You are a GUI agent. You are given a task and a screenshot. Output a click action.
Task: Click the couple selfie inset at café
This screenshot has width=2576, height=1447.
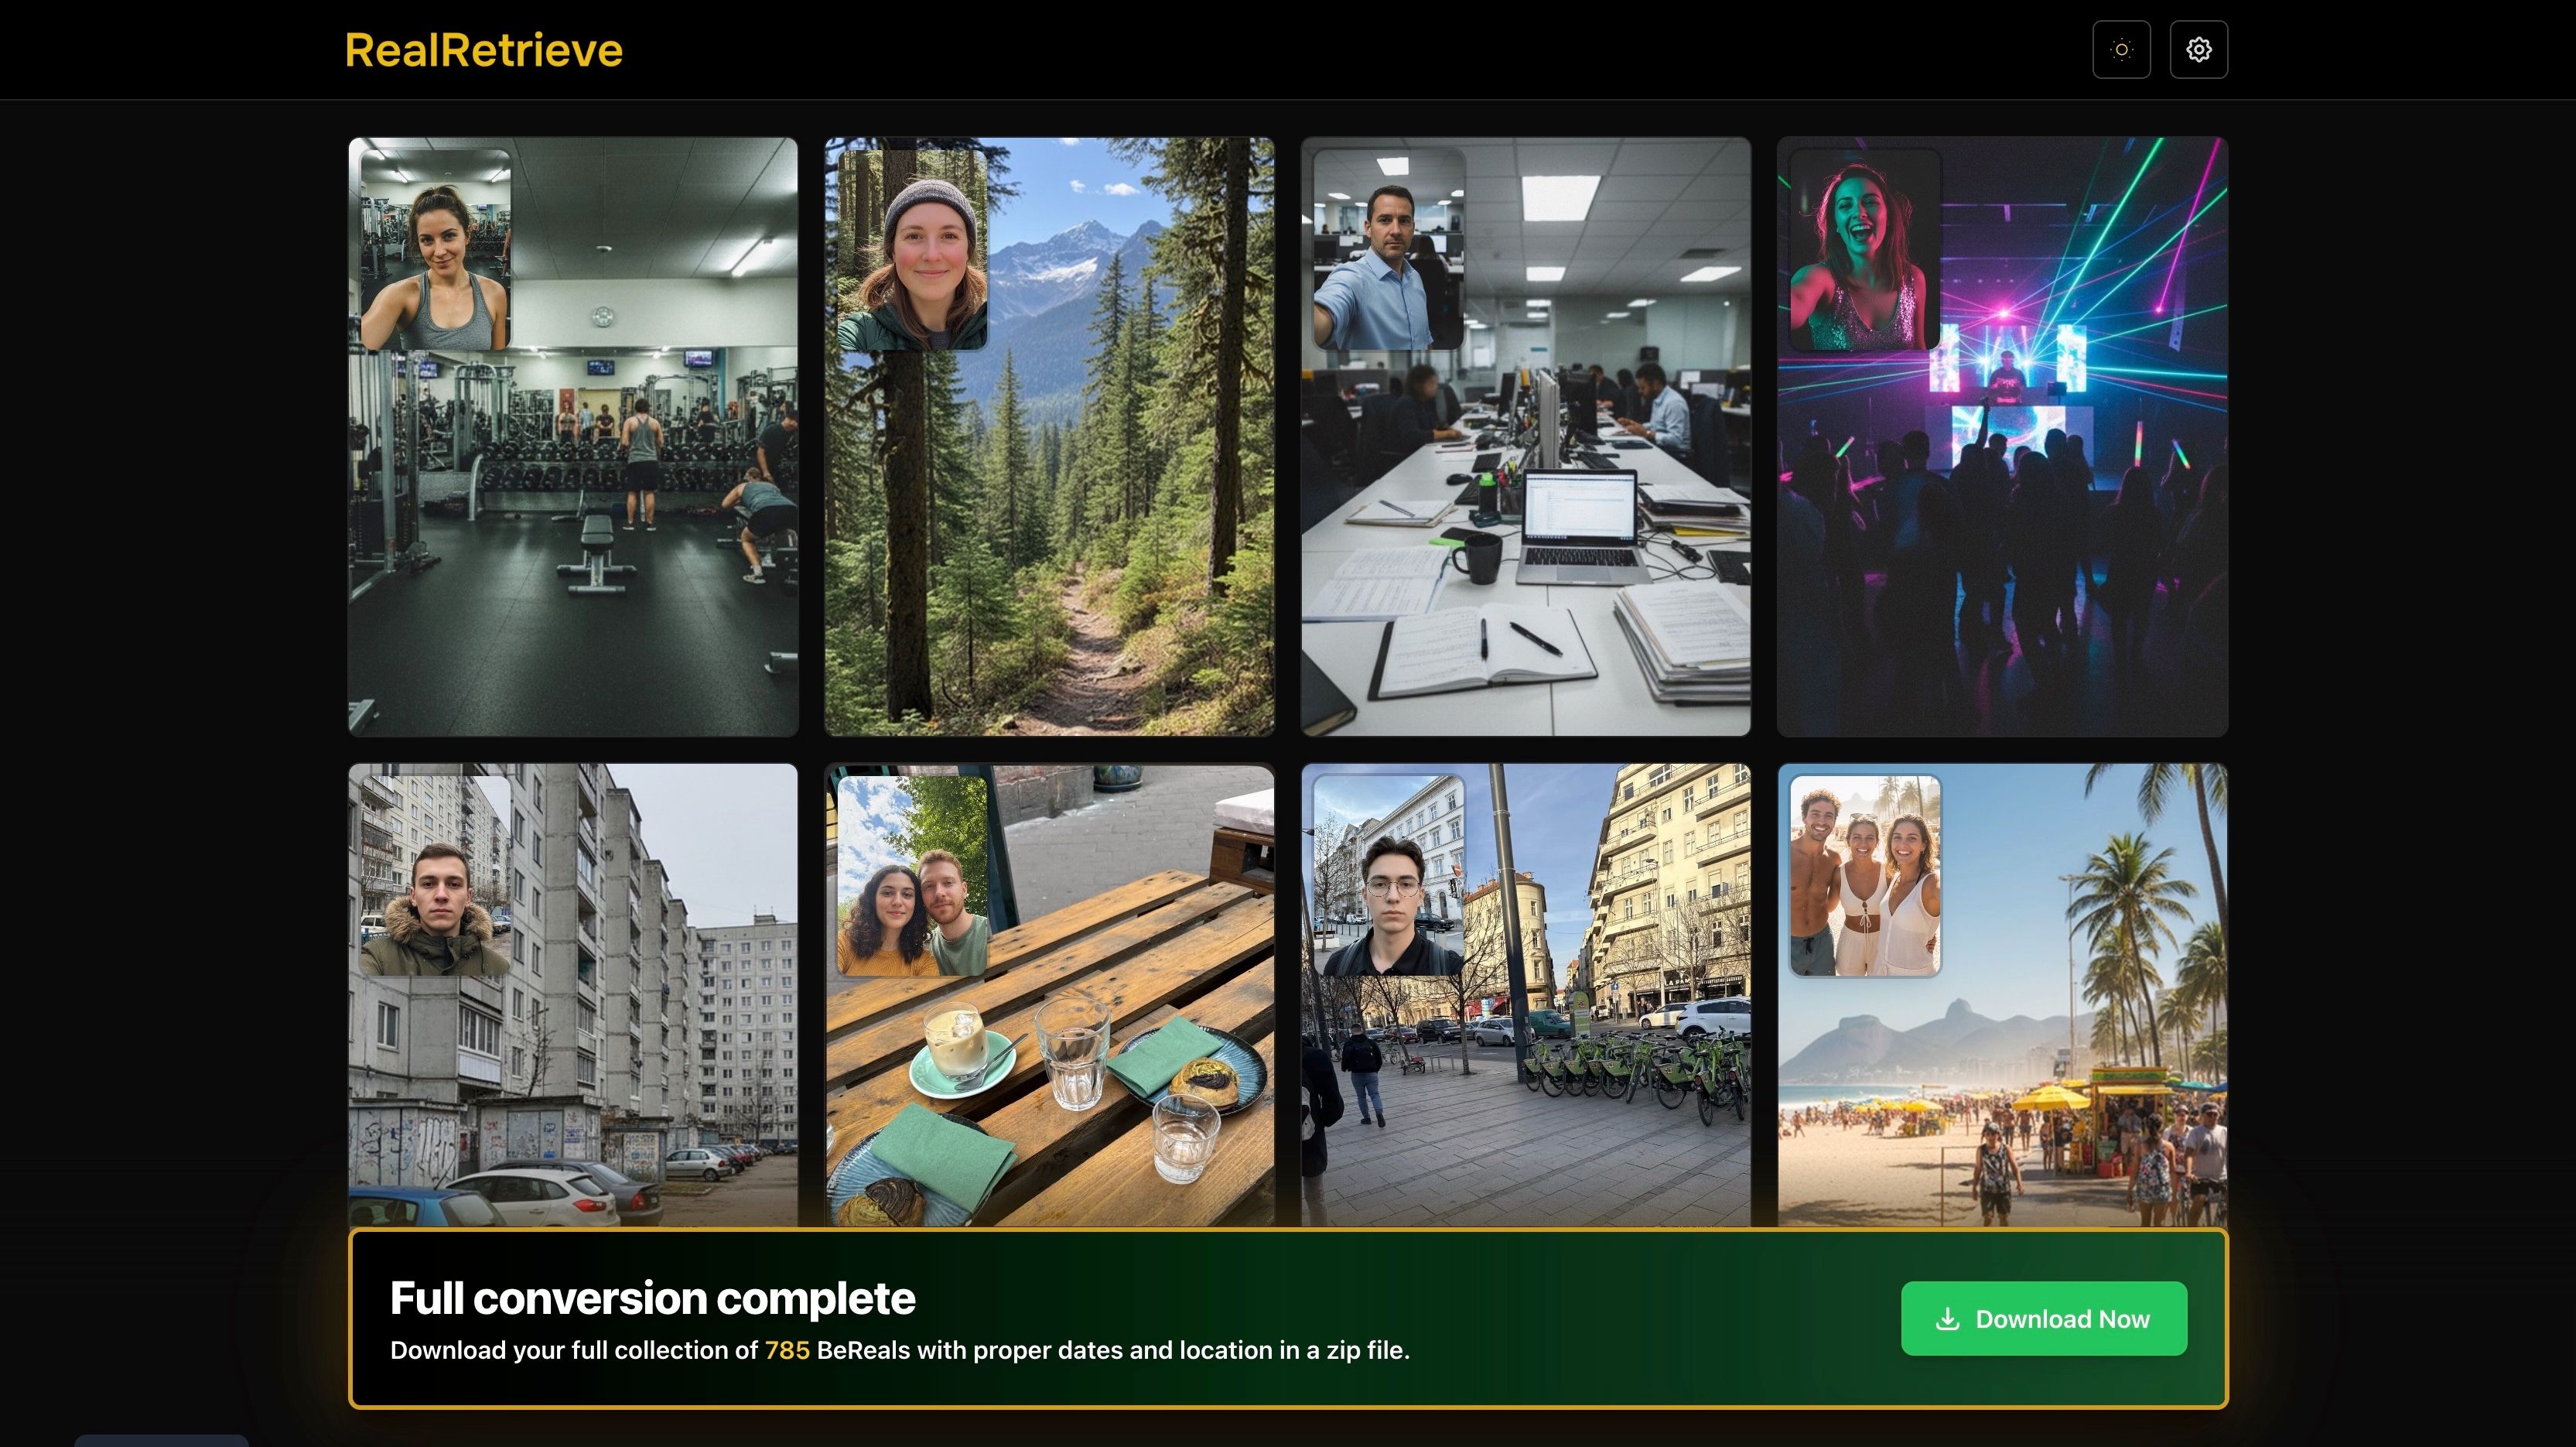(912, 876)
